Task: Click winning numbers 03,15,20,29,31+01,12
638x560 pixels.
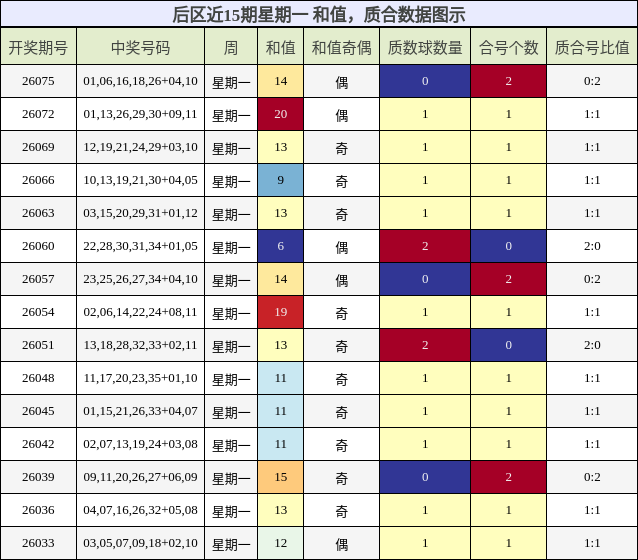Action: click(x=140, y=213)
